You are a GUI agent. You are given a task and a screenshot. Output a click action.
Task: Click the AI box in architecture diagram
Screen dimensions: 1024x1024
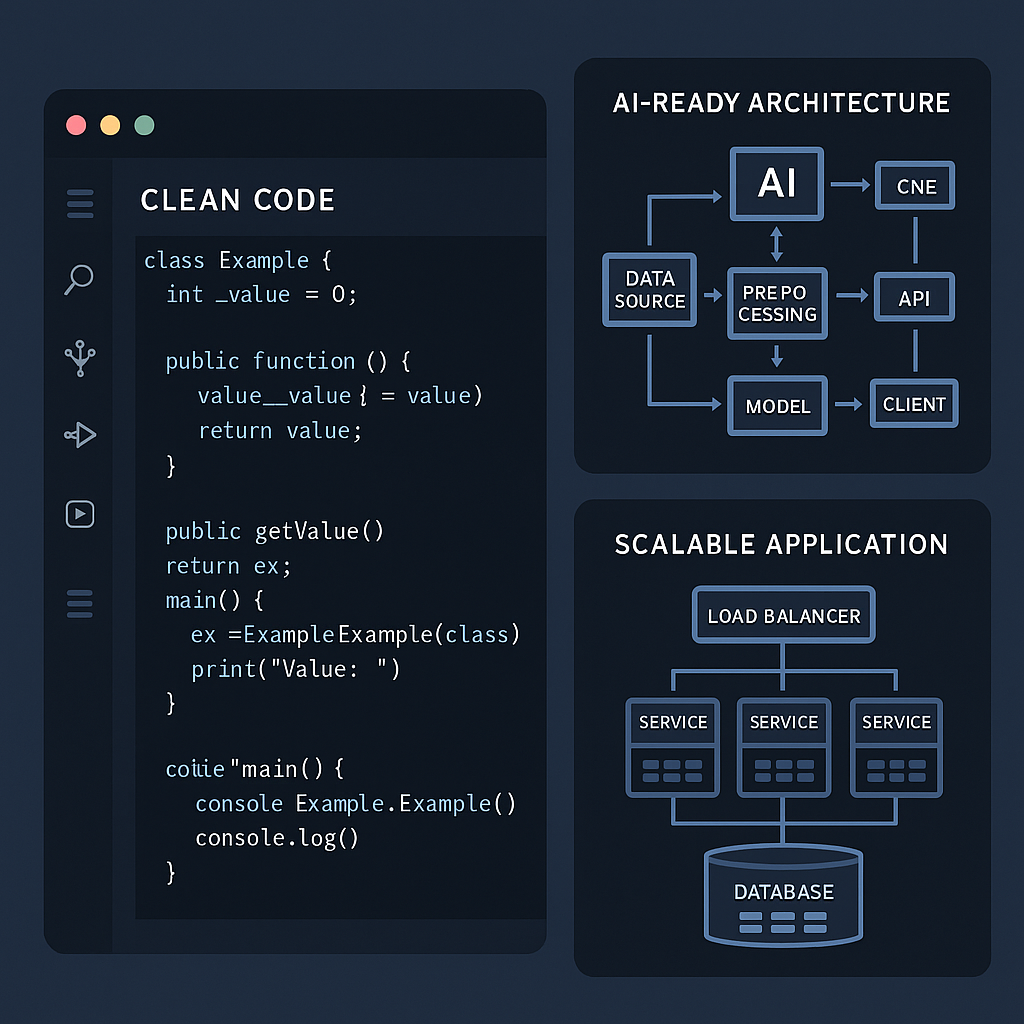[x=776, y=184]
